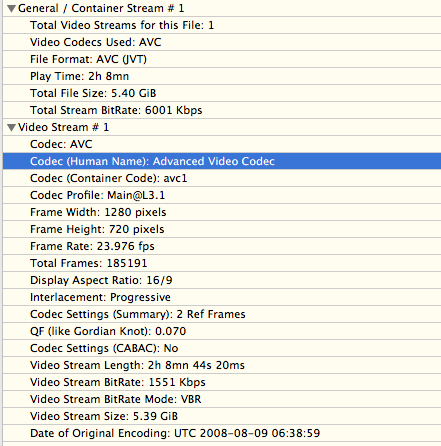Select the Video Codecs Used: AVC row
This screenshot has height=446, width=441.
pyautogui.click(x=222, y=42)
